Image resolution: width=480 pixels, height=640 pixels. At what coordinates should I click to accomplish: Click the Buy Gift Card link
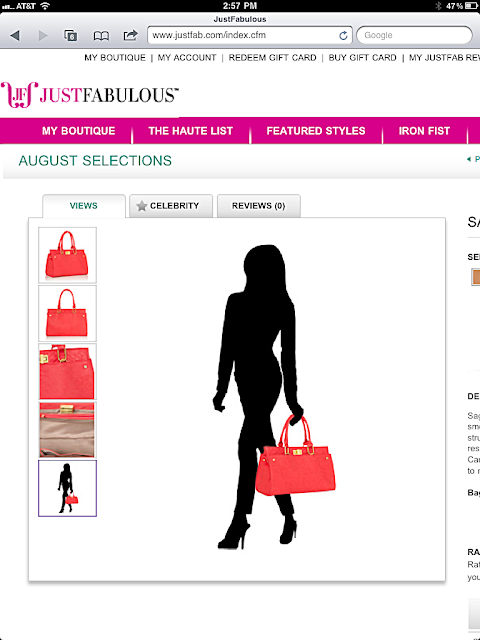pyautogui.click(x=362, y=58)
